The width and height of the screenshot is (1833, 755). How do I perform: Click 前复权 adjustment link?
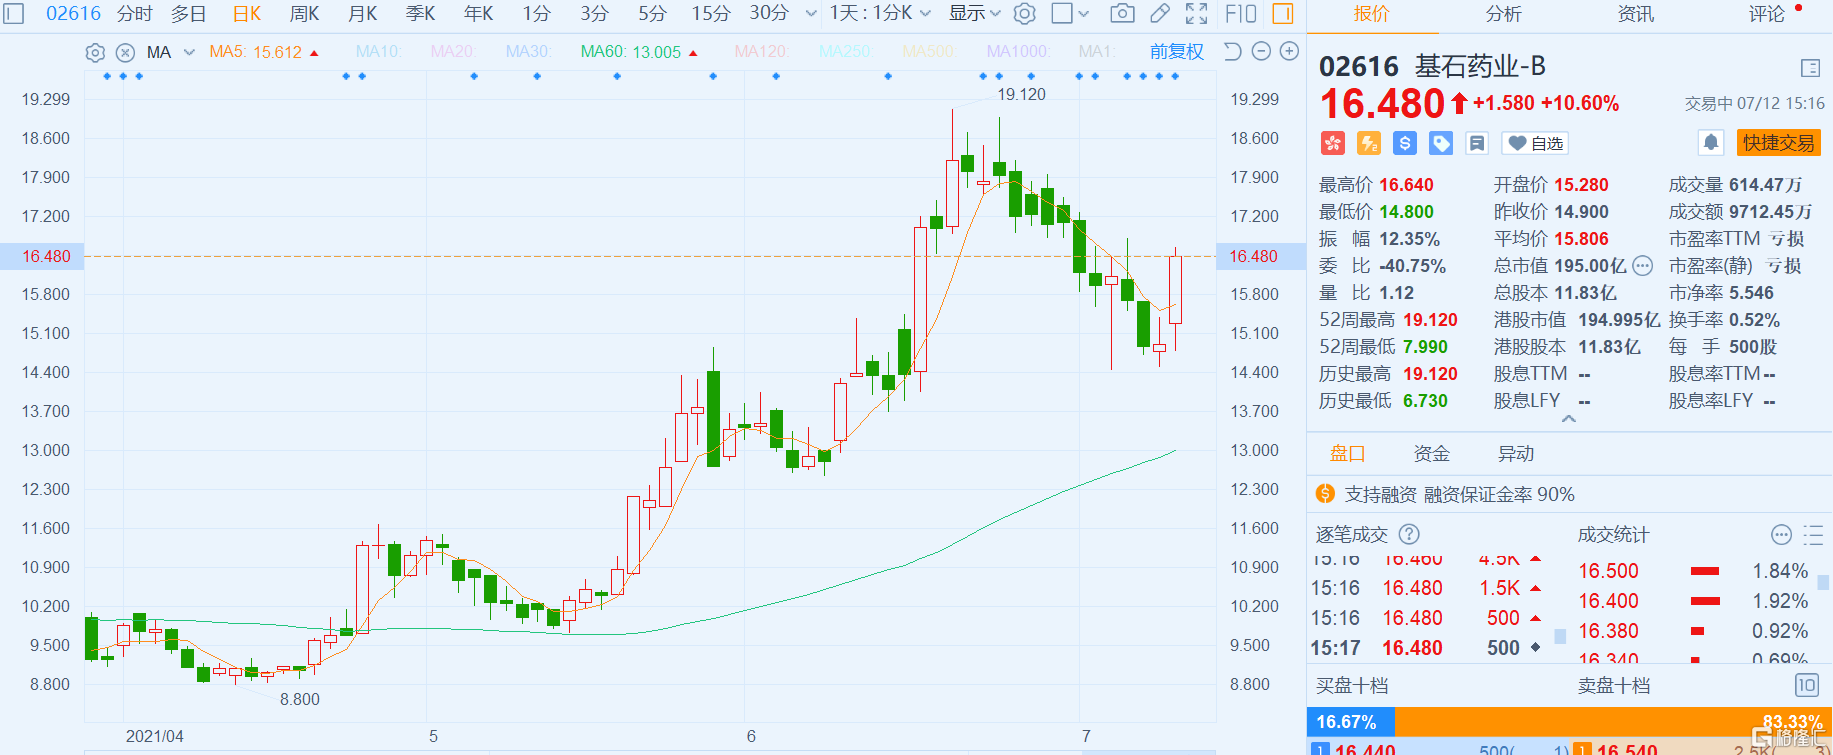1176,52
